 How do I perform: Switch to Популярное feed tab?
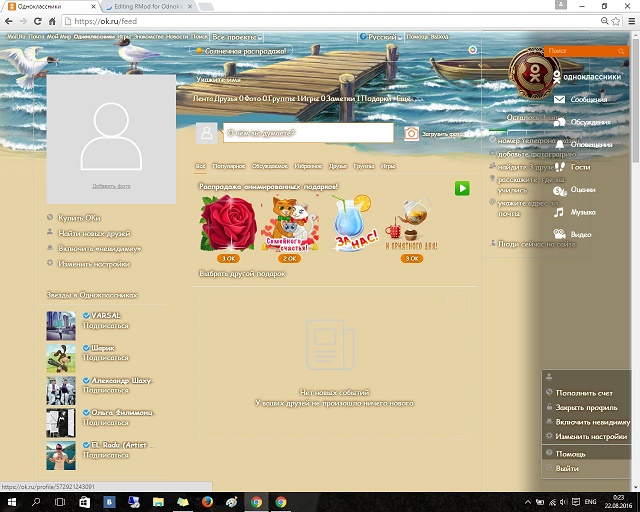pyautogui.click(x=229, y=166)
